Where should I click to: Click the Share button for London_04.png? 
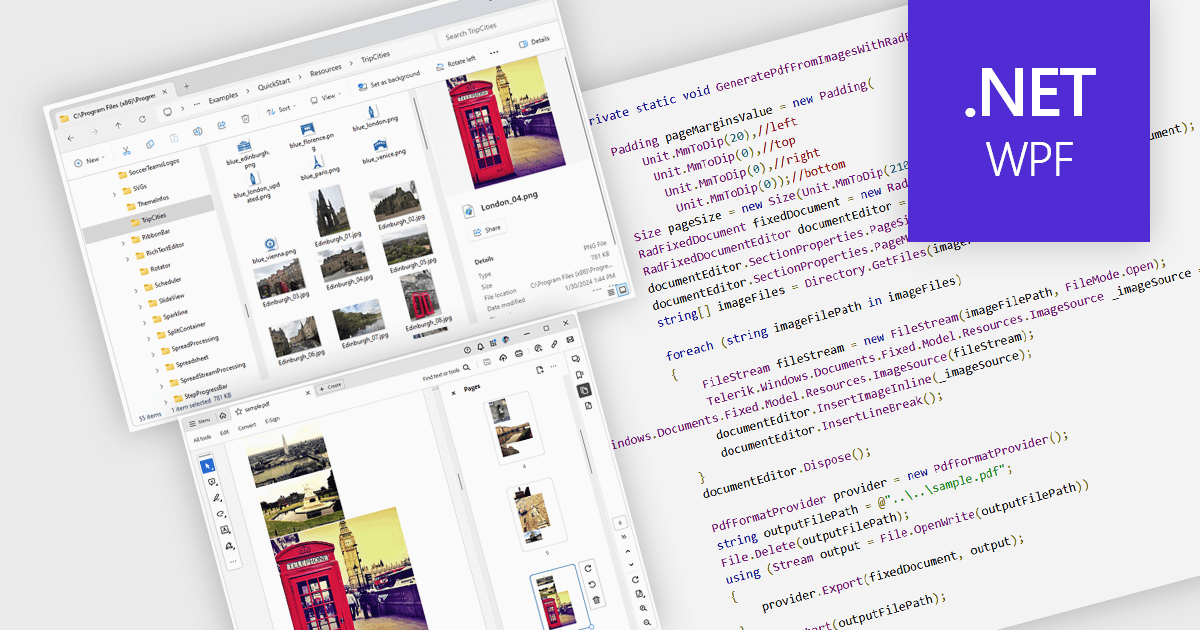point(487,229)
